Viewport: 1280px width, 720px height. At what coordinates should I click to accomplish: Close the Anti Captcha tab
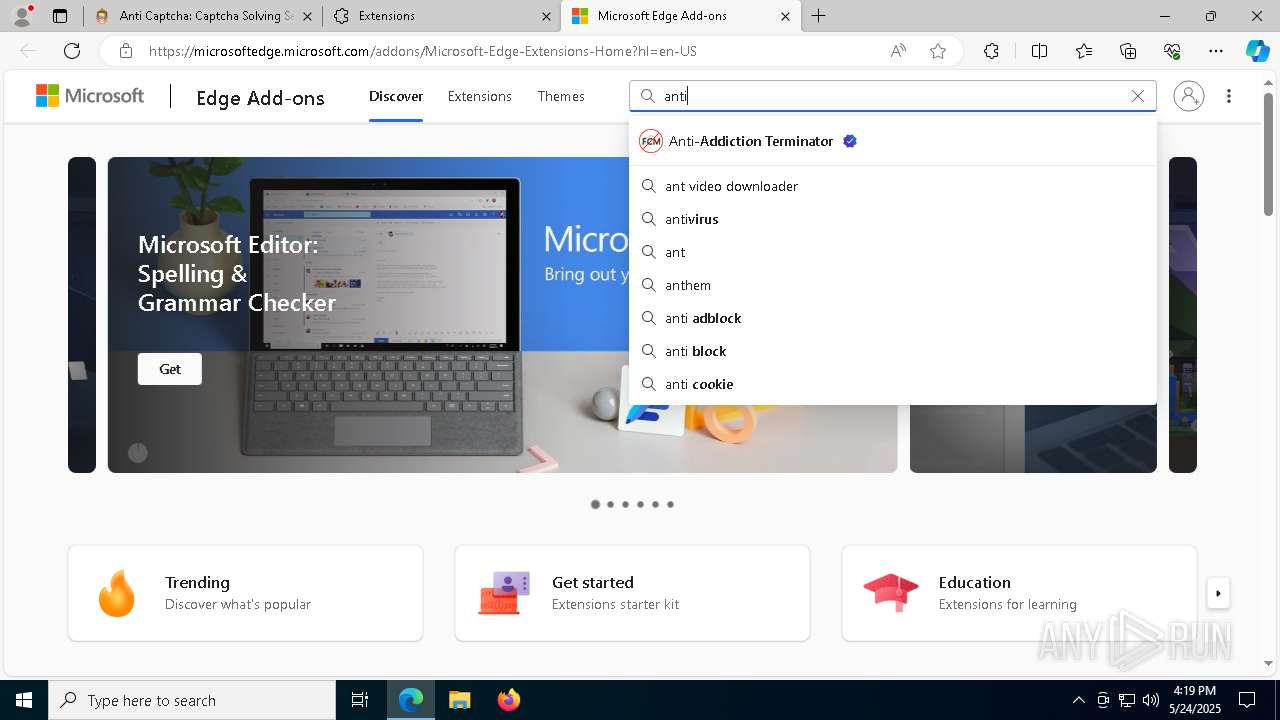(x=307, y=16)
